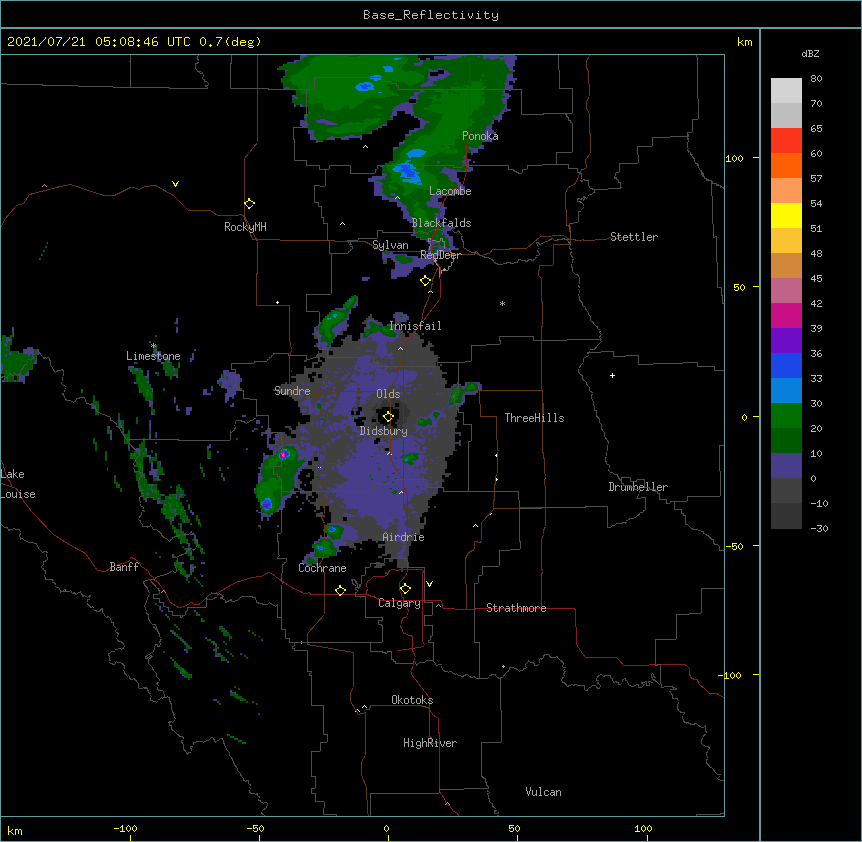The height and width of the screenshot is (842, 862).
Task: Pick the purple swatch above 36 dBZ
Action: (786, 341)
